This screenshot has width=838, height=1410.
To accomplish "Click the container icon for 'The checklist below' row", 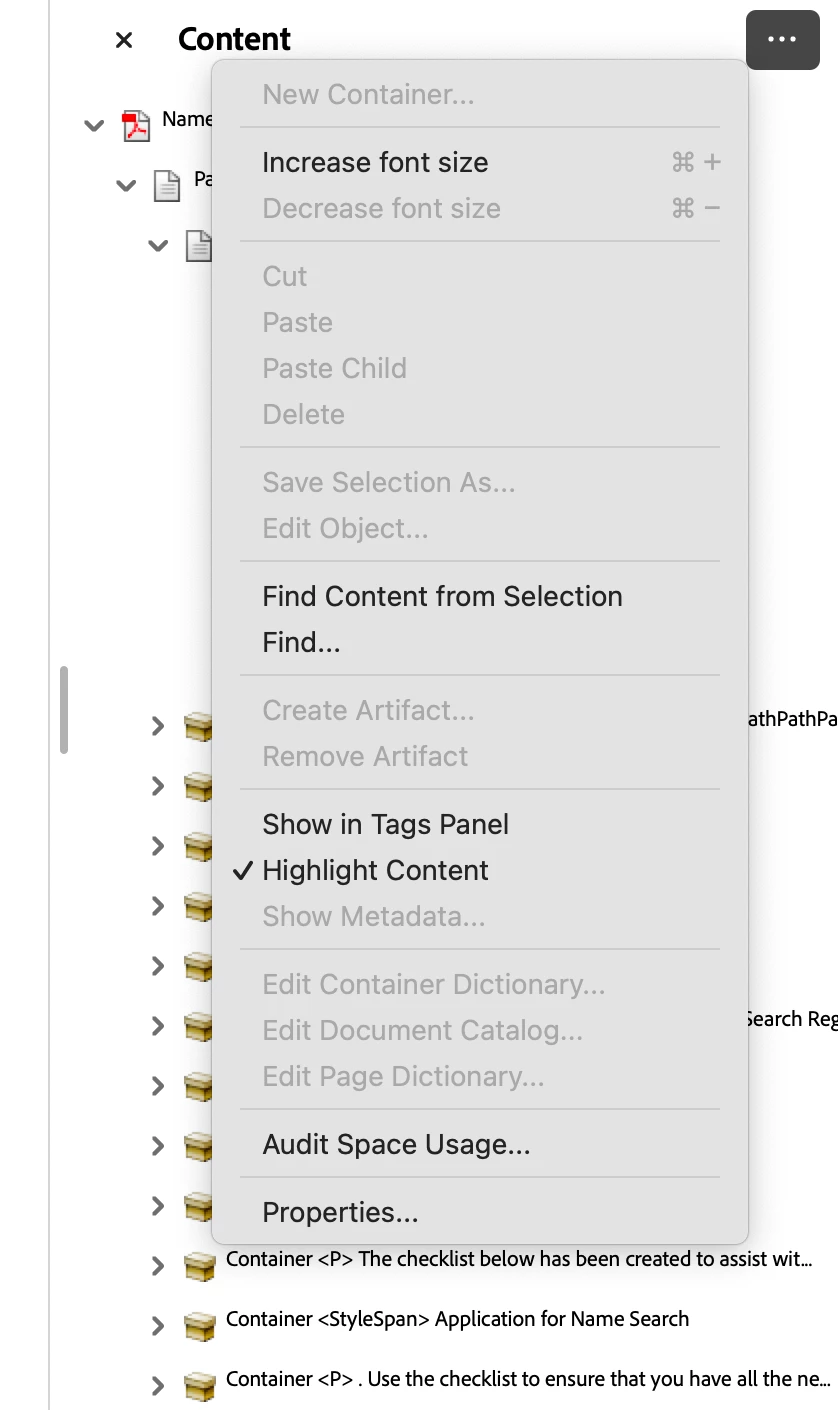I will pyautogui.click(x=200, y=1266).
